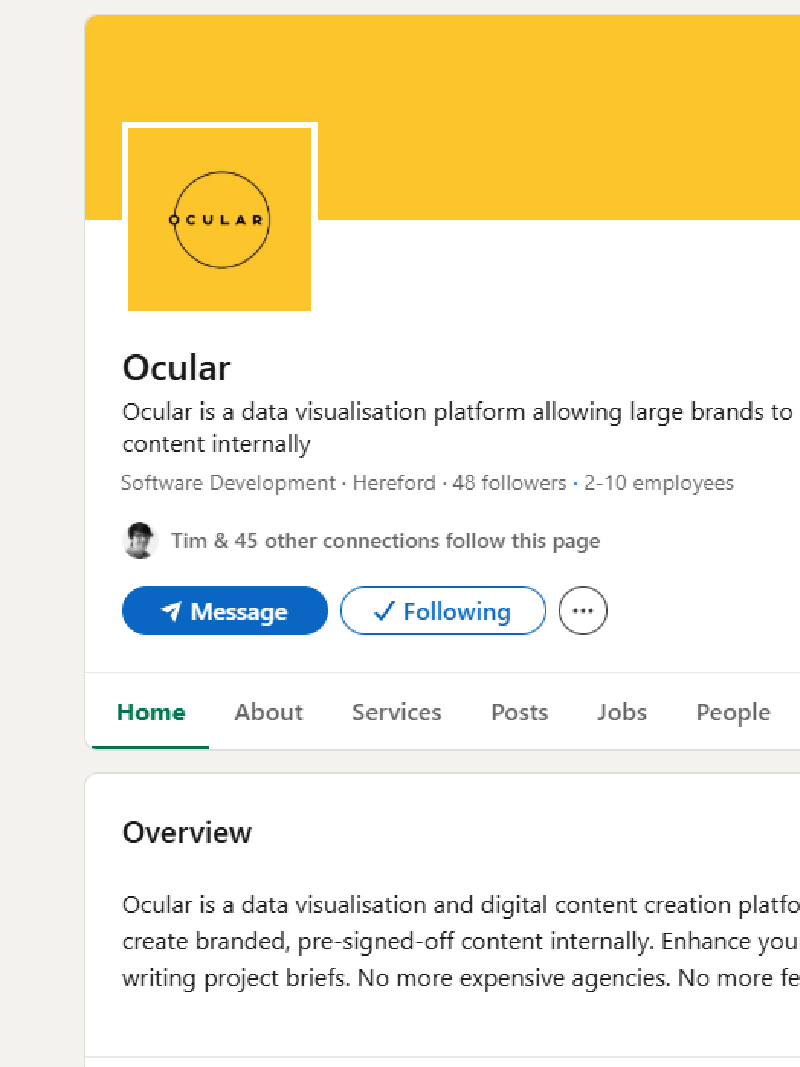The width and height of the screenshot is (800, 1067).
Task: Click the Ocular company name heading
Action: pos(176,368)
